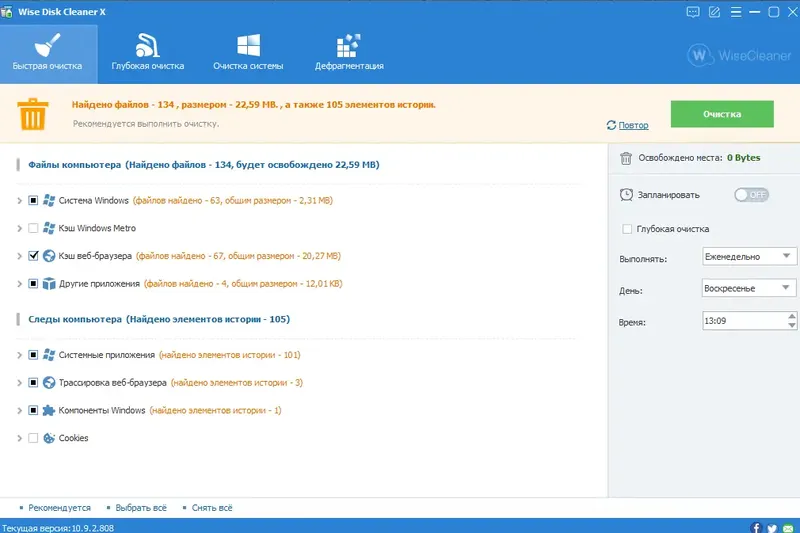
Task: Open the email icon in status bar
Action: 788,528
